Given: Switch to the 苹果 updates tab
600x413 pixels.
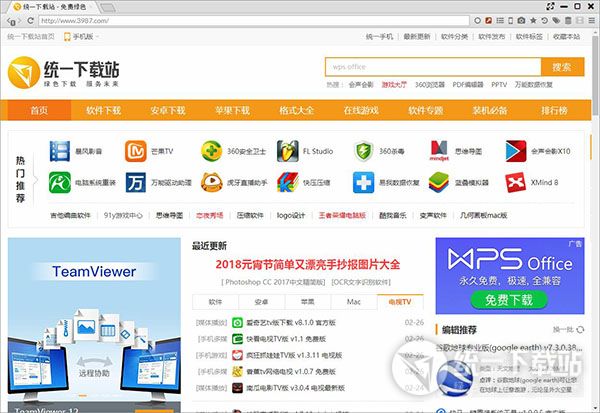Looking at the screenshot, I should (308, 302).
